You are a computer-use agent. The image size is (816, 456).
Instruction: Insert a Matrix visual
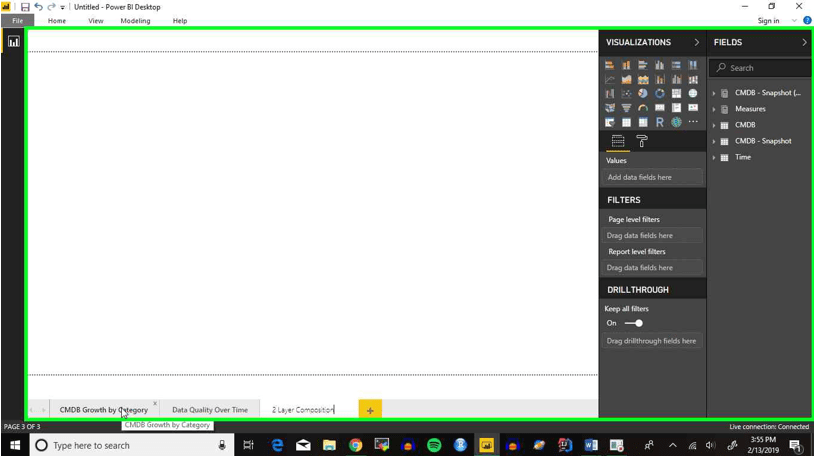click(643, 122)
